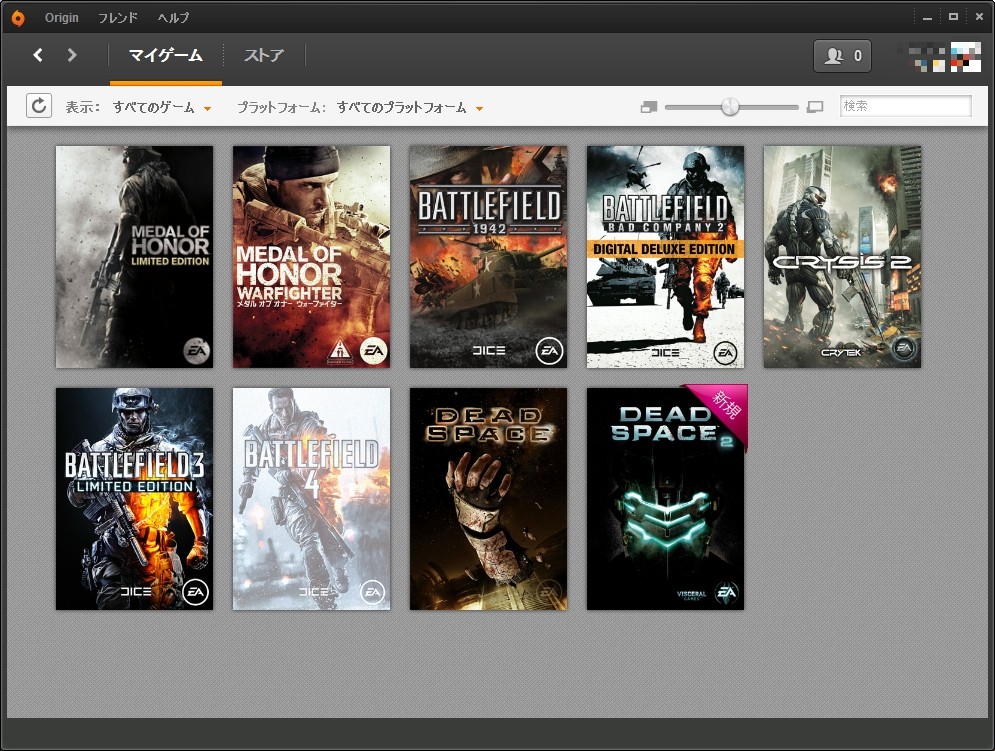Select Medal of Honor Warfighter cover
This screenshot has width=995, height=751.
[x=312, y=257]
